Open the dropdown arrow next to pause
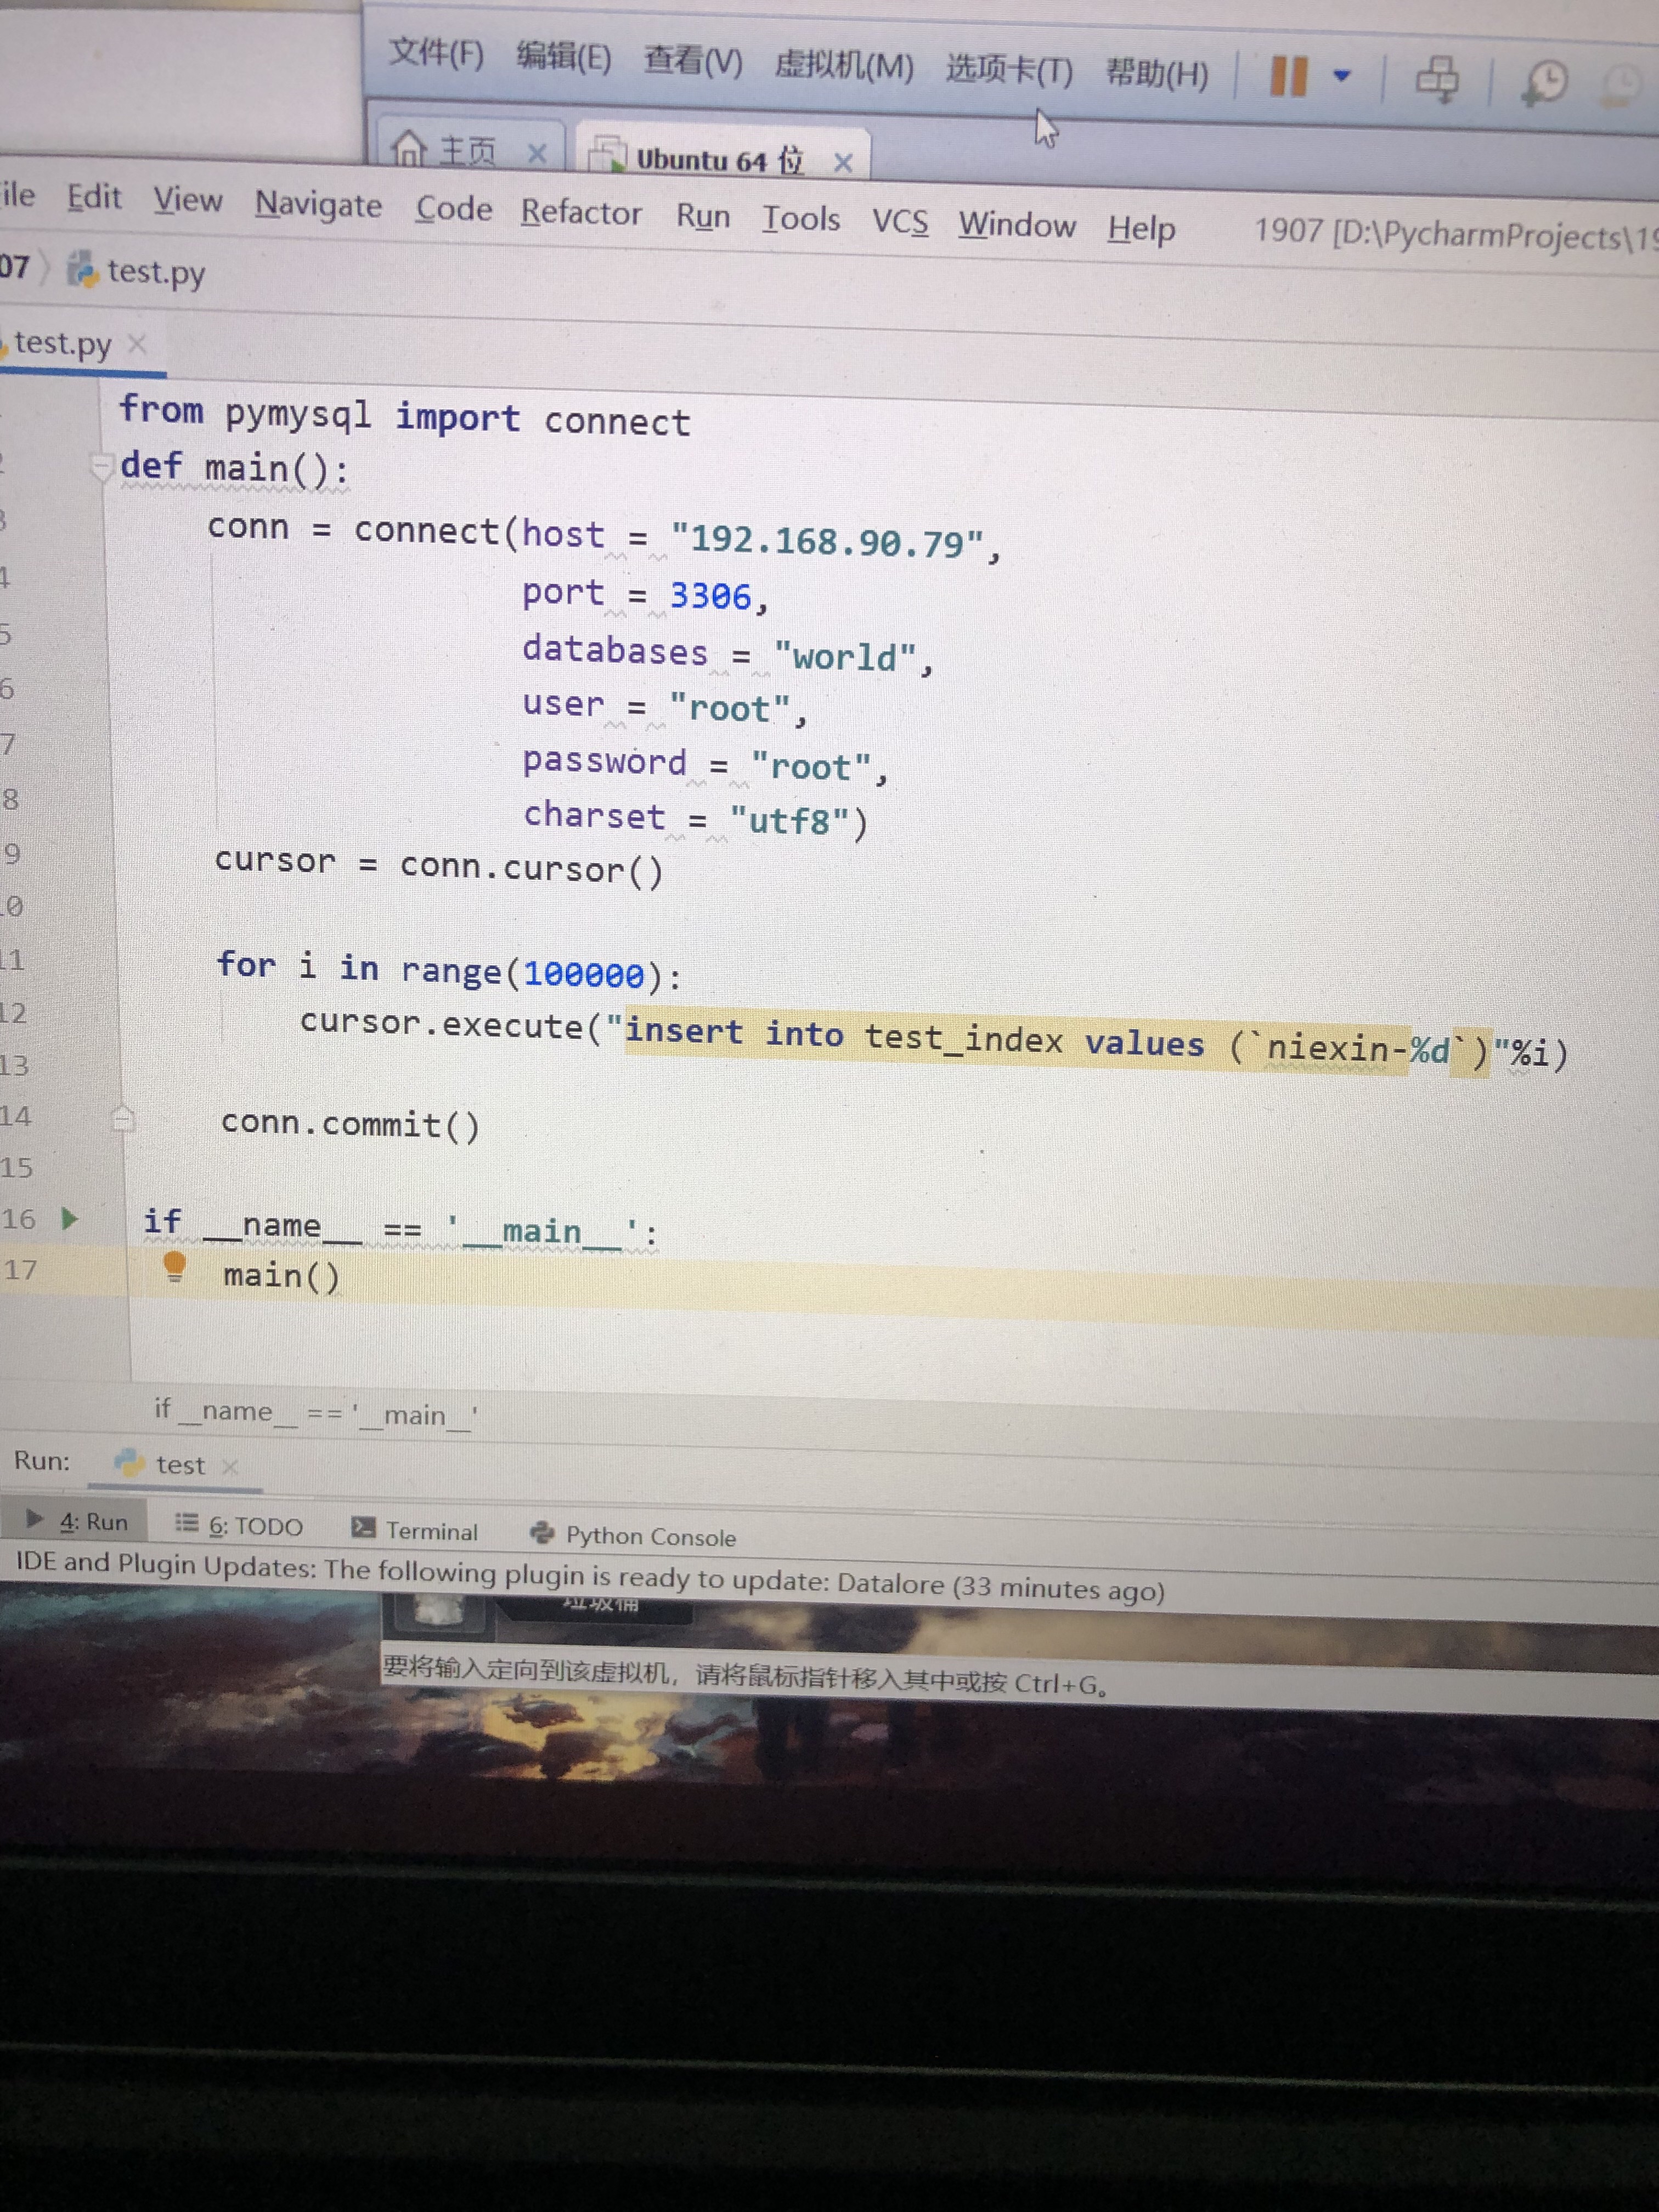The width and height of the screenshot is (1659, 2212). tap(1342, 76)
